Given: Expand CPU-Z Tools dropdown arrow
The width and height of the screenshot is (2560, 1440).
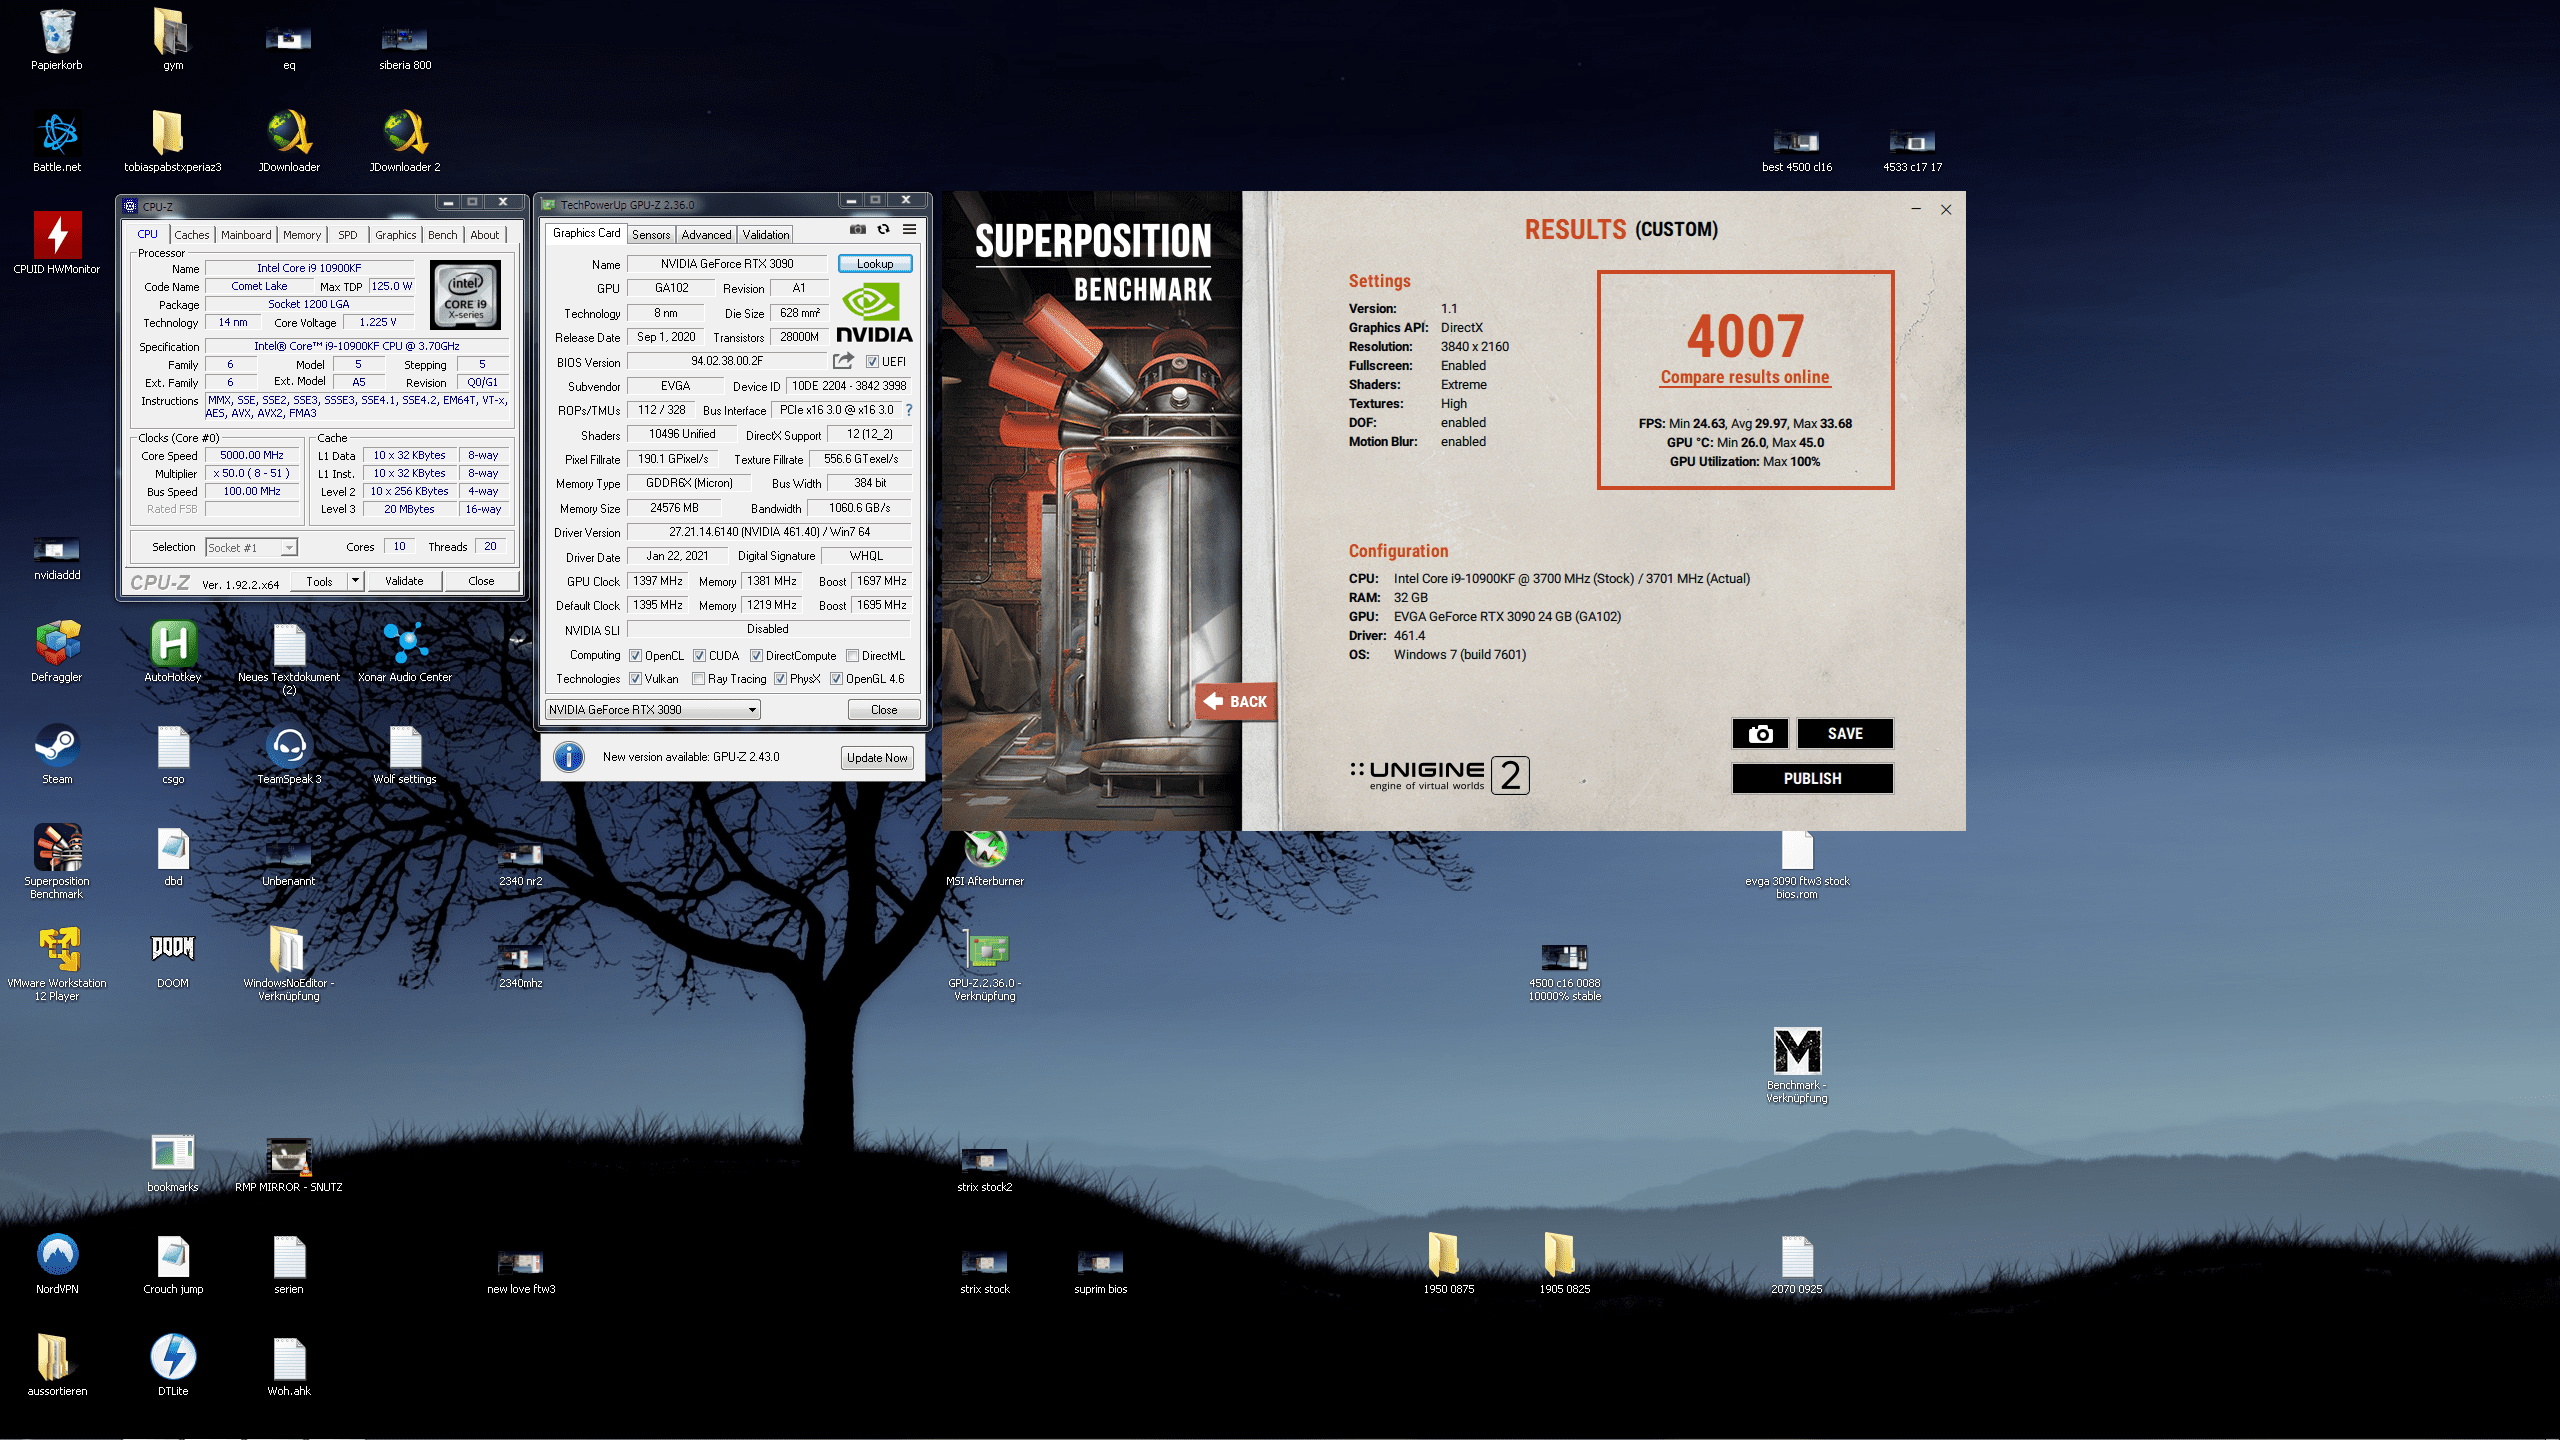Looking at the screenshot, I should 354,581.
